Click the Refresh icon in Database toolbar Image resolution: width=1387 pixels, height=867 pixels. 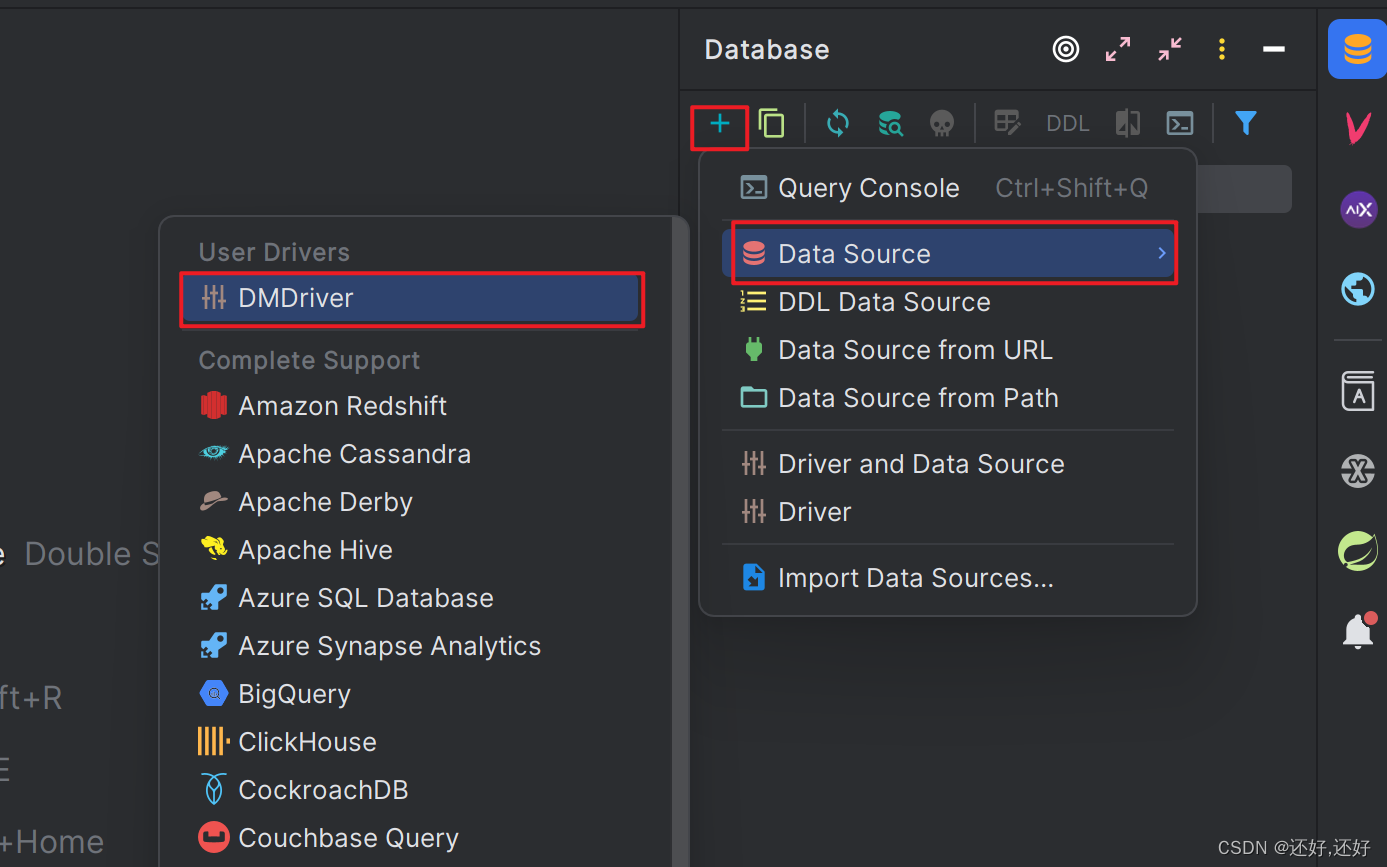[838, 124]
